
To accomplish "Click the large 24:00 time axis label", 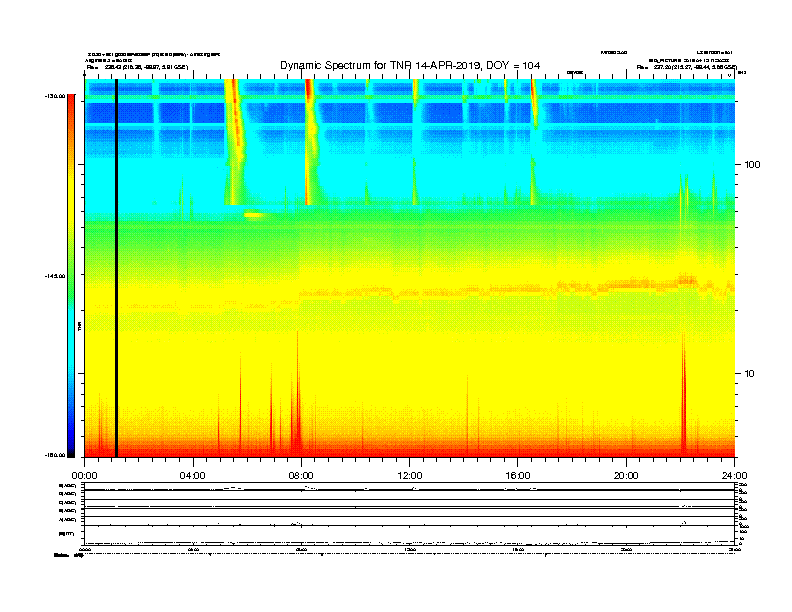I will (734, 476).
